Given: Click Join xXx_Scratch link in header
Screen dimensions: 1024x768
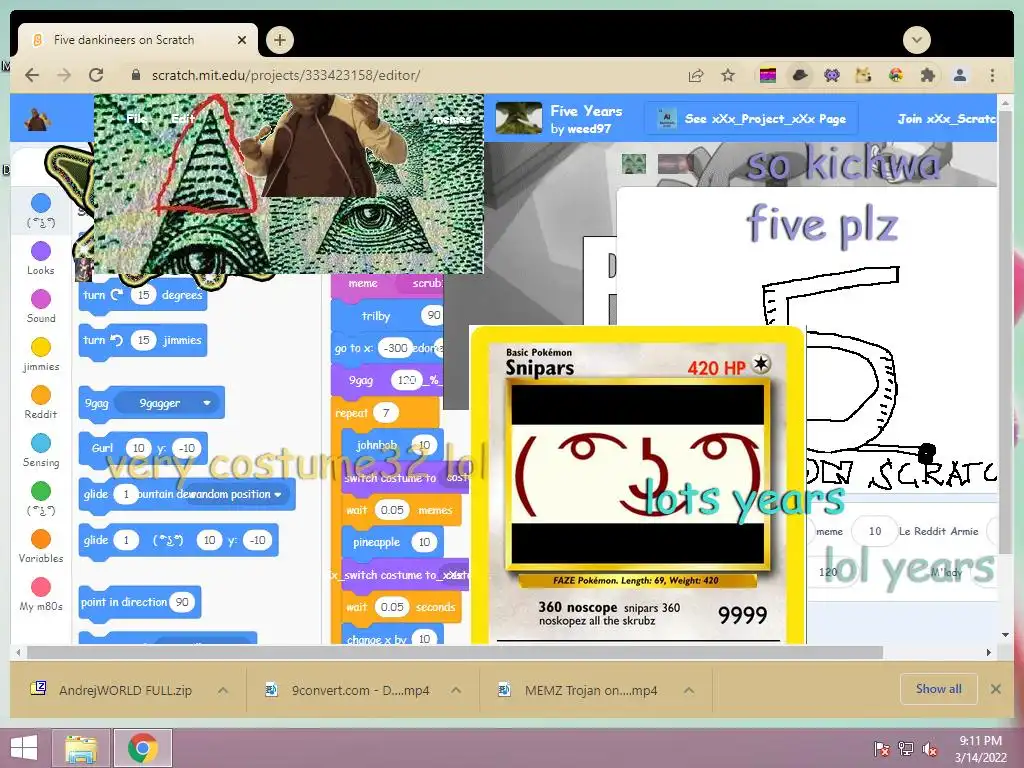Looking at the screenshot, I should pyautogui.click(x=947, y=119).
